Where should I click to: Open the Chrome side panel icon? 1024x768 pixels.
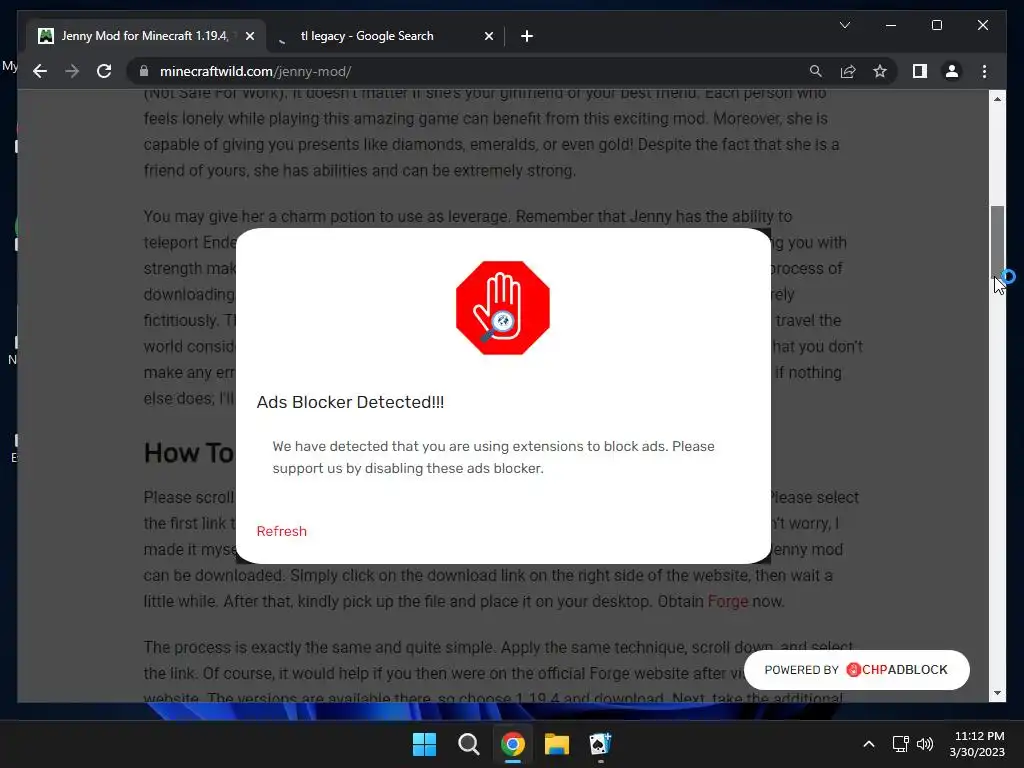click(x=920, y=71)
